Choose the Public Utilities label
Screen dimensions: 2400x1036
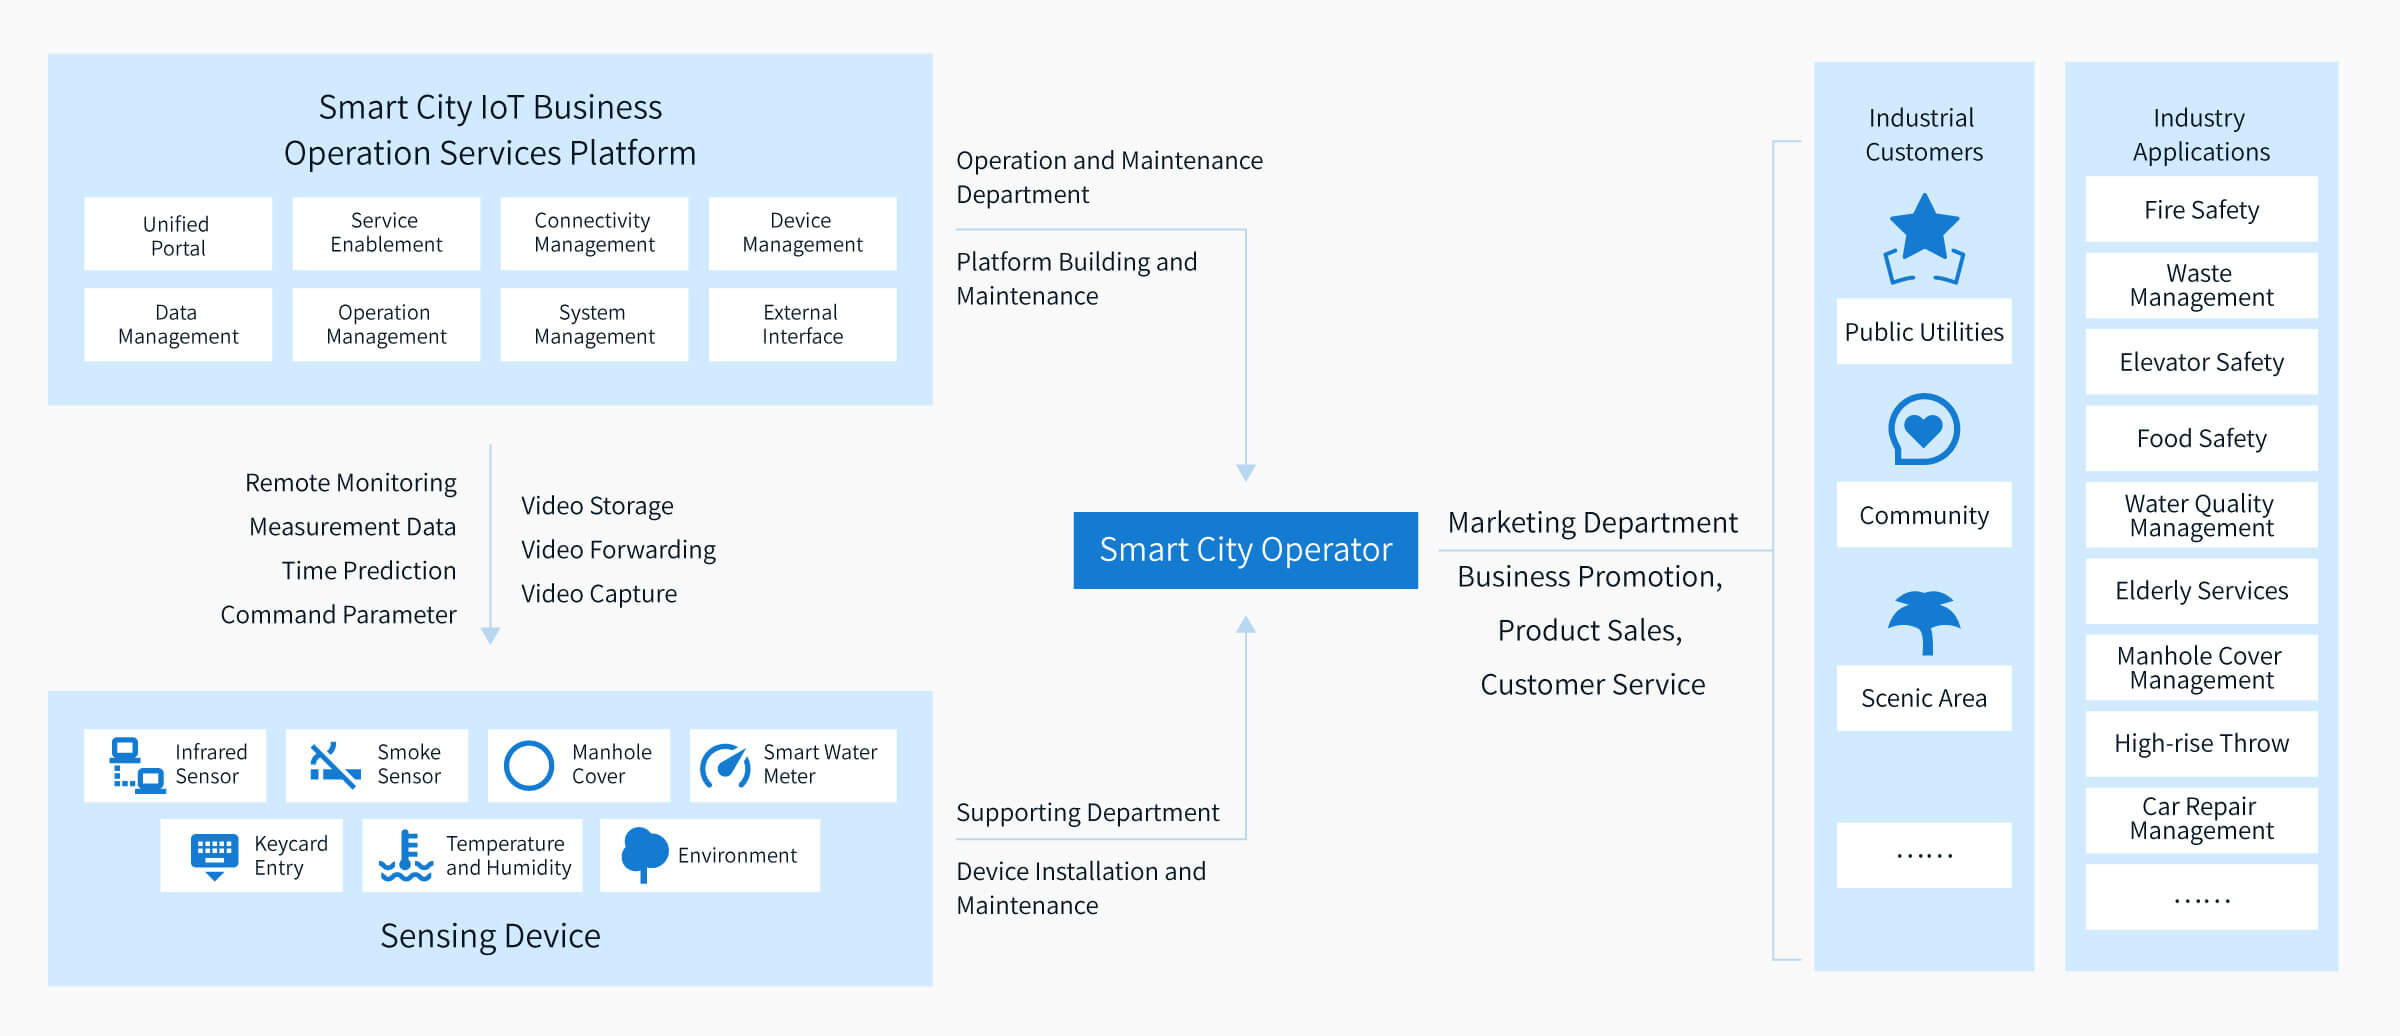coord(1924,331)
